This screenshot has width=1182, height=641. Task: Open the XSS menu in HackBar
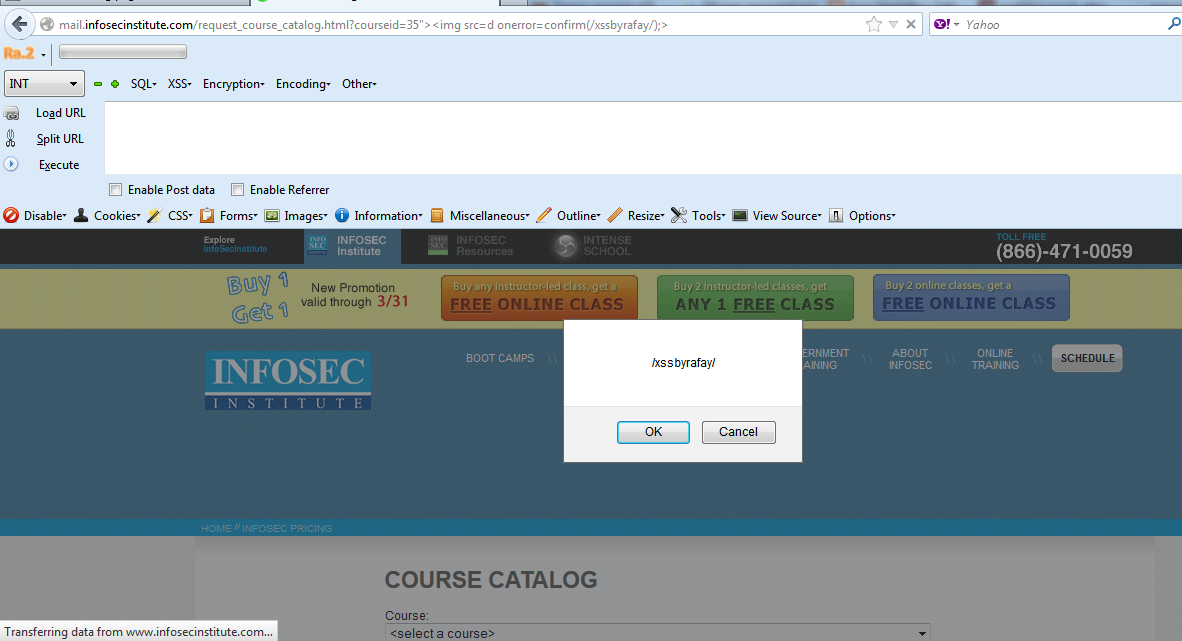[179, 84]
